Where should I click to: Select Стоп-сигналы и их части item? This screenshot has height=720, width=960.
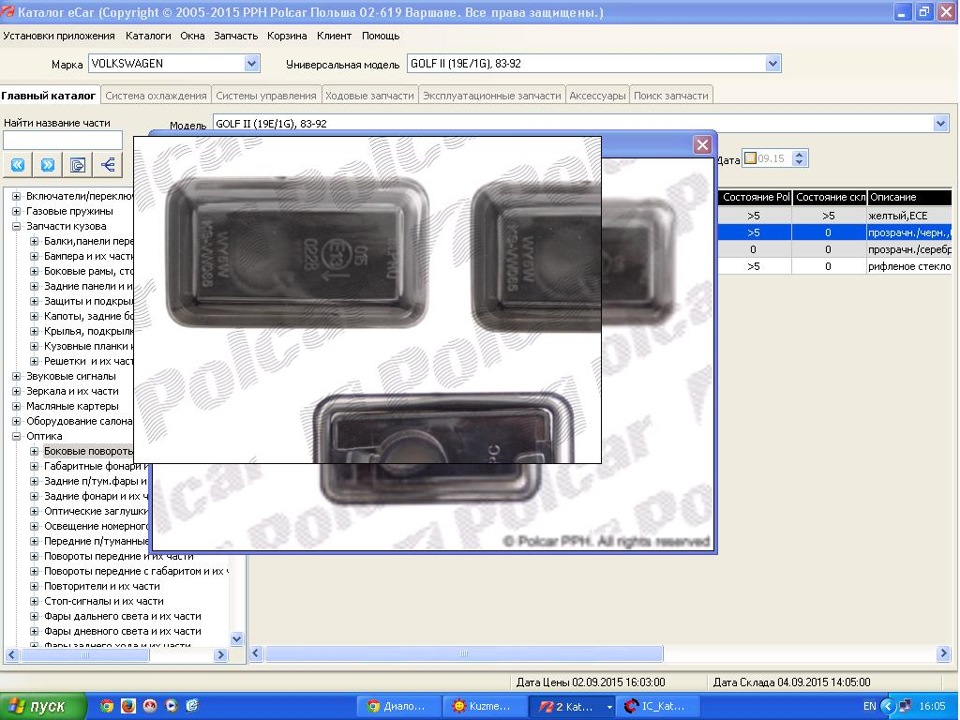[103, 601]
